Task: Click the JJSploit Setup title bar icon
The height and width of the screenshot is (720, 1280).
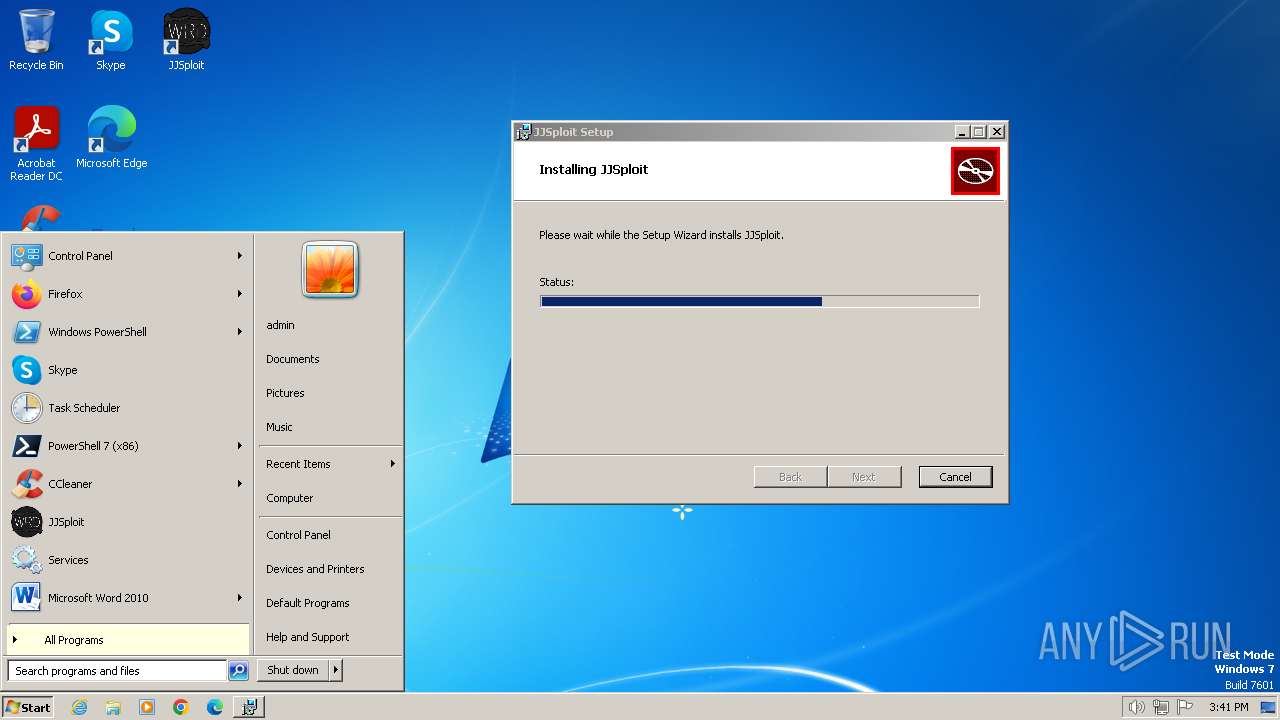Action: pyautogui.click(x=523, y=132)
